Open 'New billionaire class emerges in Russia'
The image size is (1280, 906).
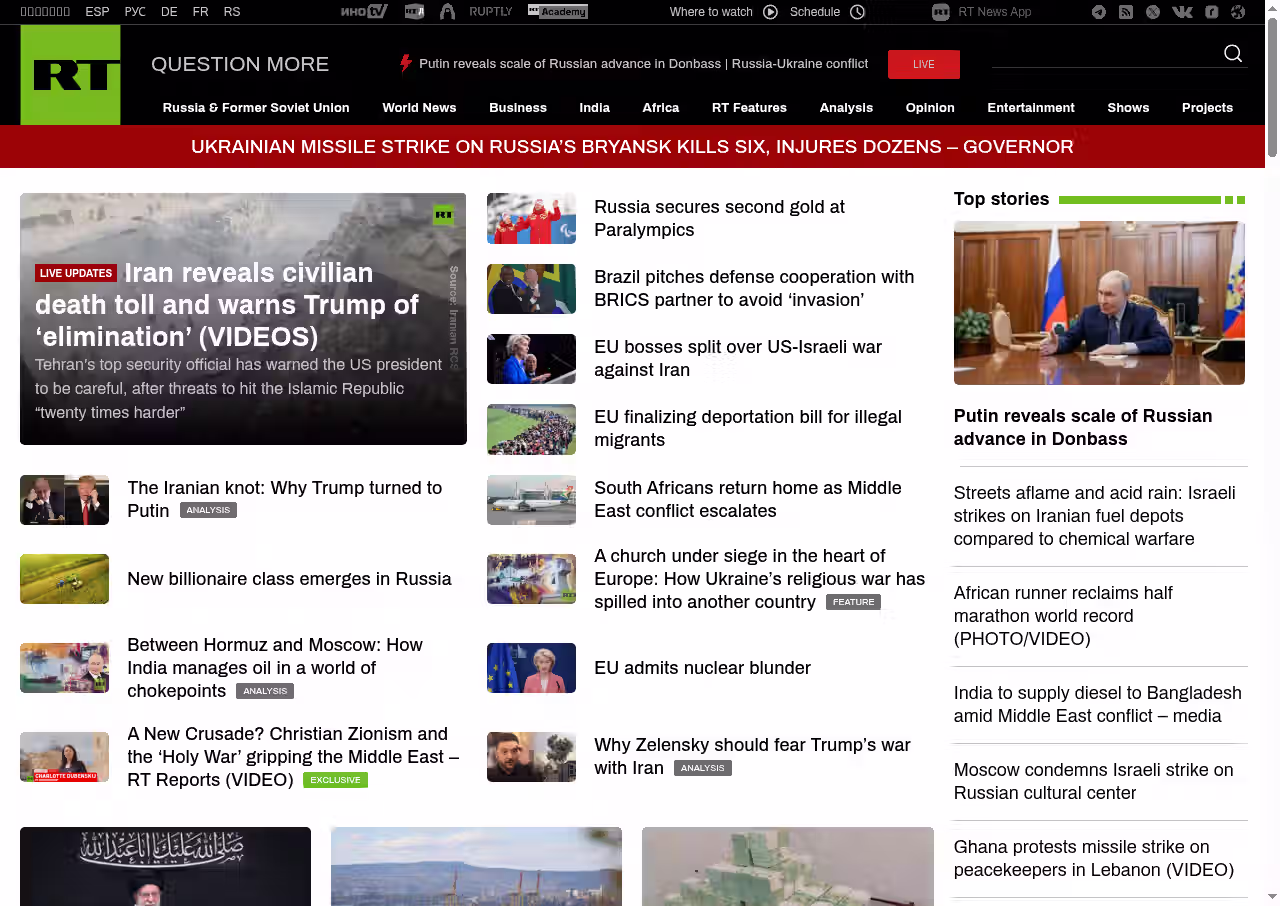[x=289, y=579]
